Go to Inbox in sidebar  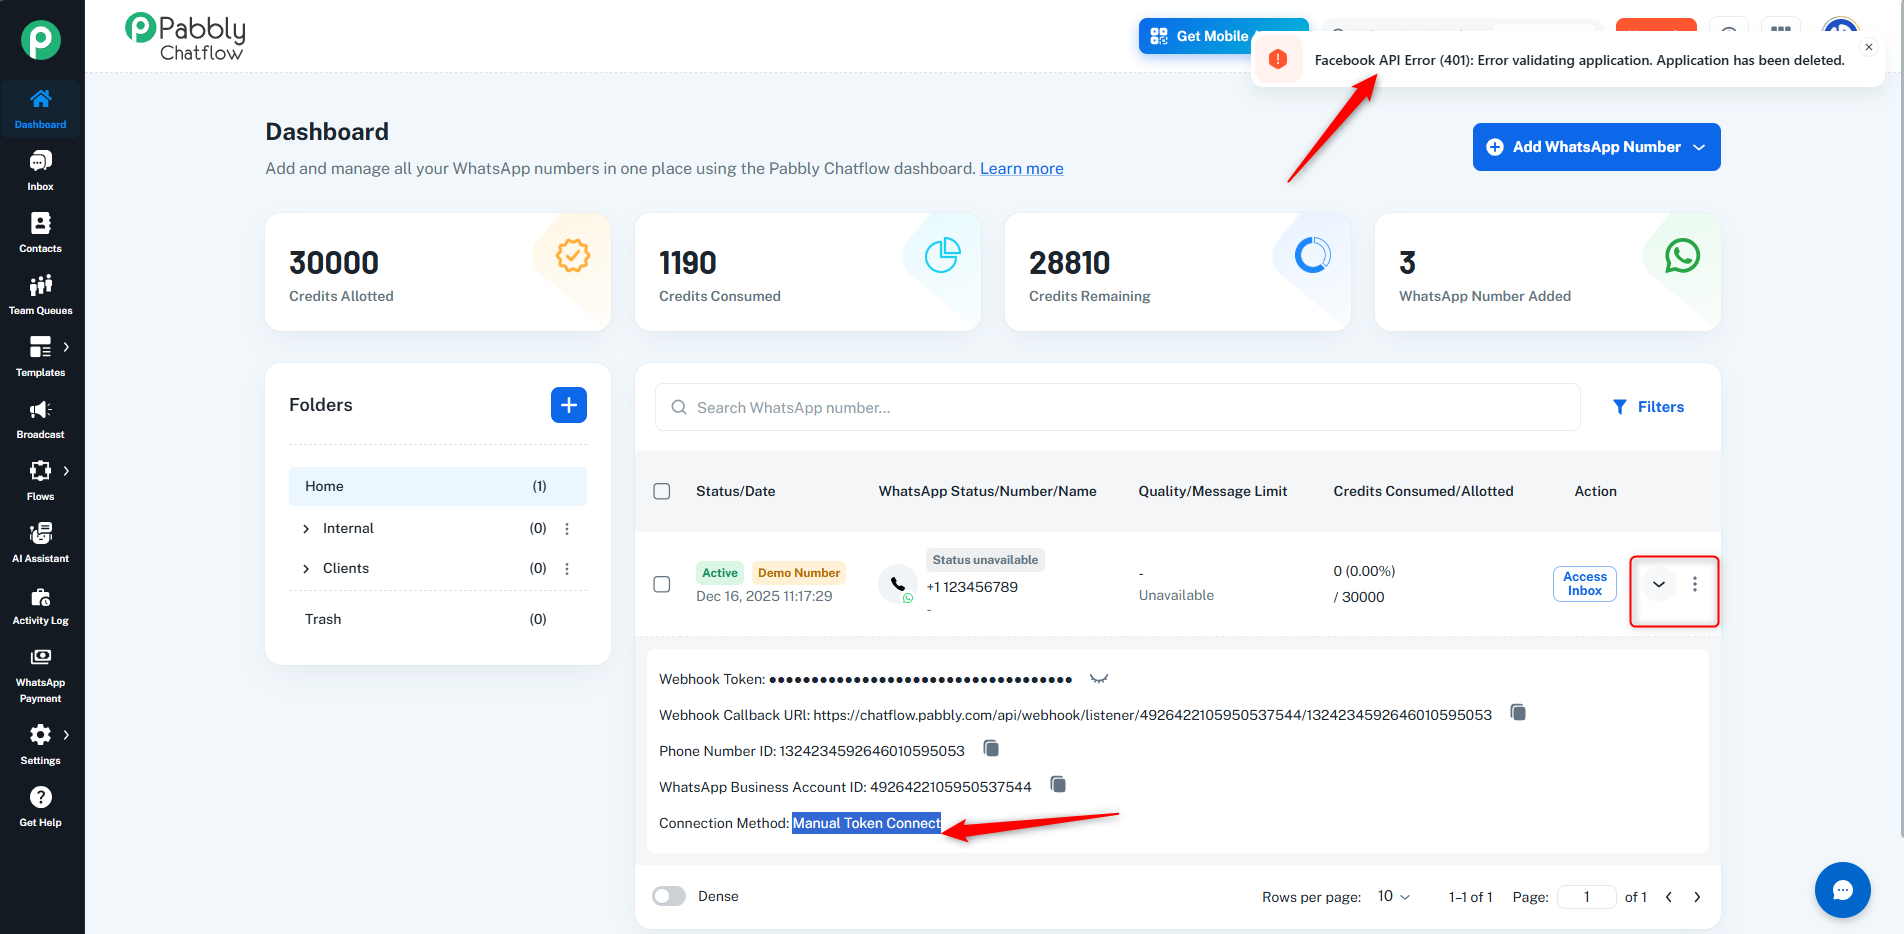41,171
